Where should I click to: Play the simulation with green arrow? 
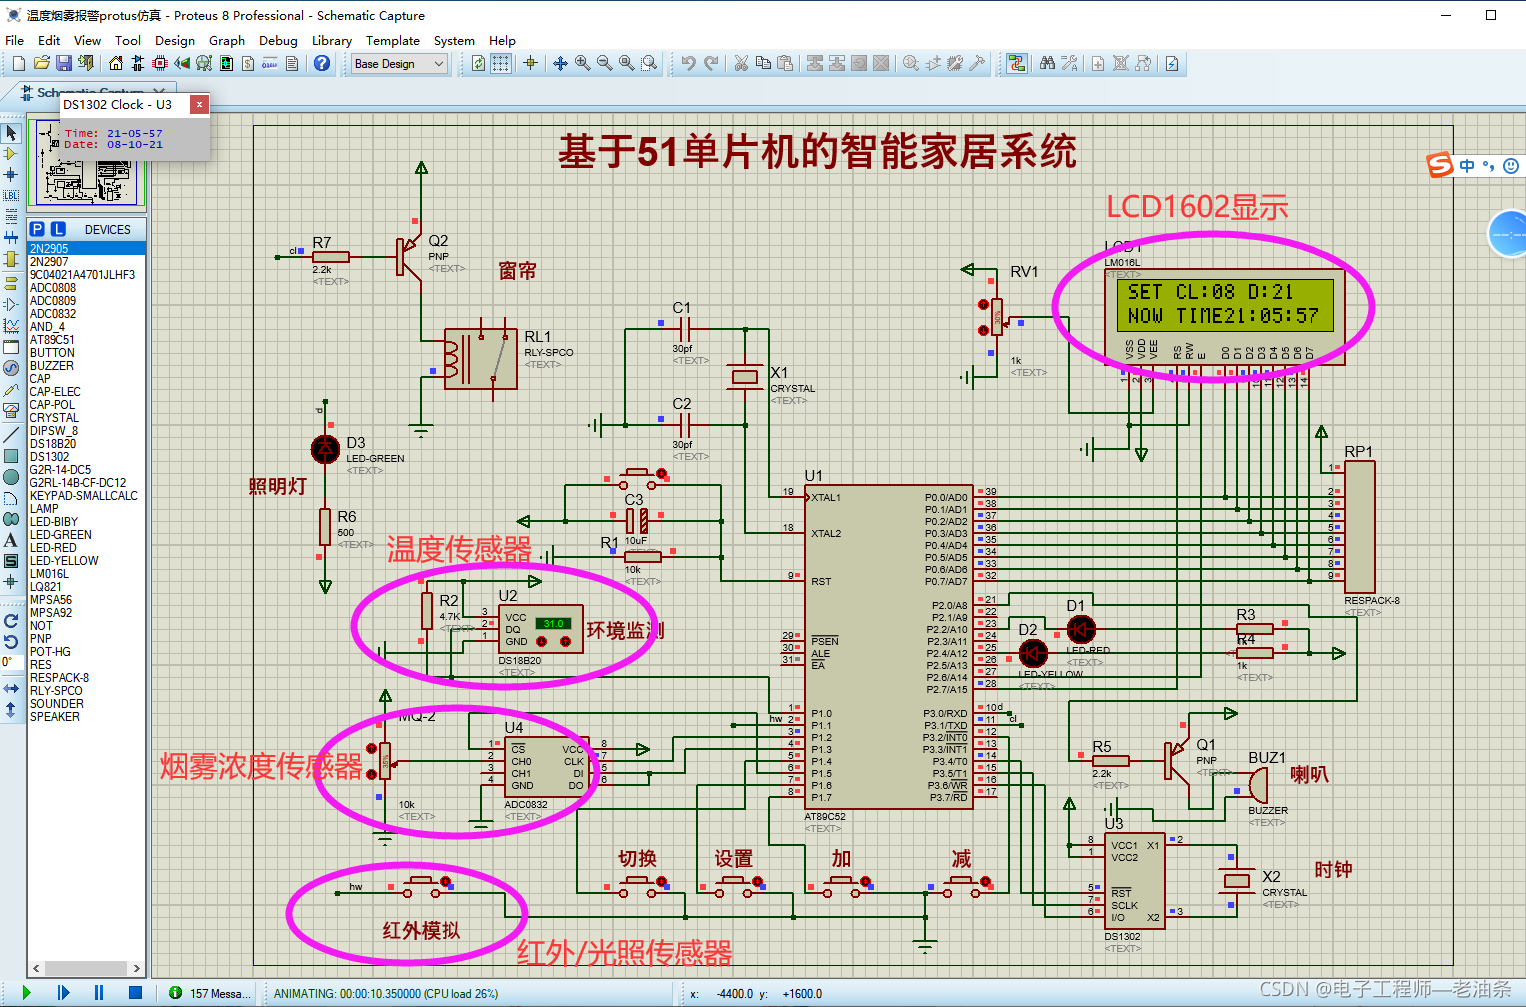click(x=27, y=992)
